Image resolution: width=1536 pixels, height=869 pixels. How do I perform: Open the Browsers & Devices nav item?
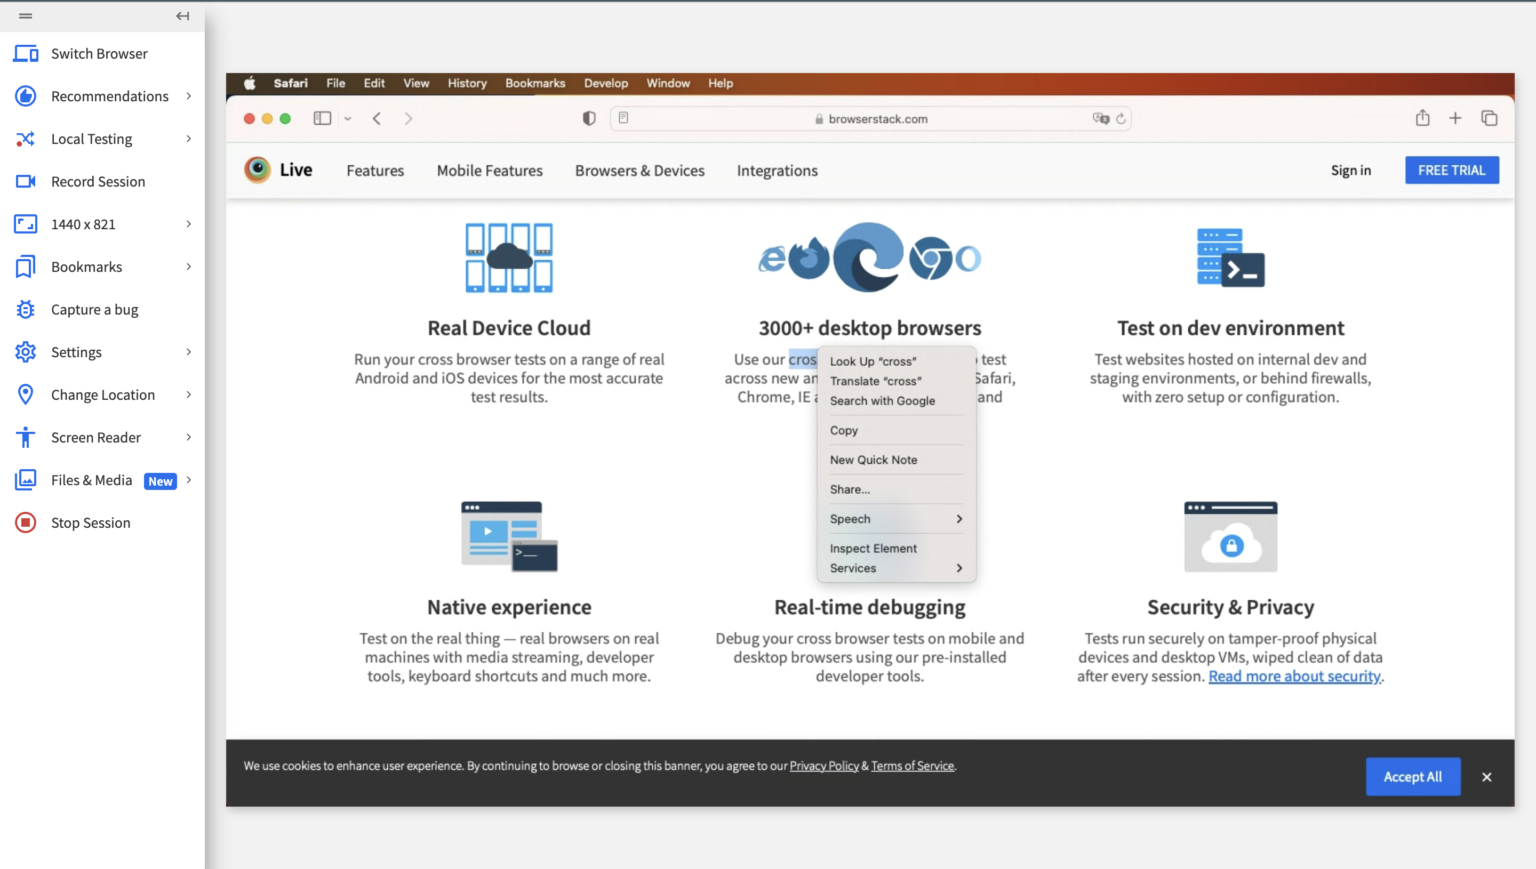point(640,171)
